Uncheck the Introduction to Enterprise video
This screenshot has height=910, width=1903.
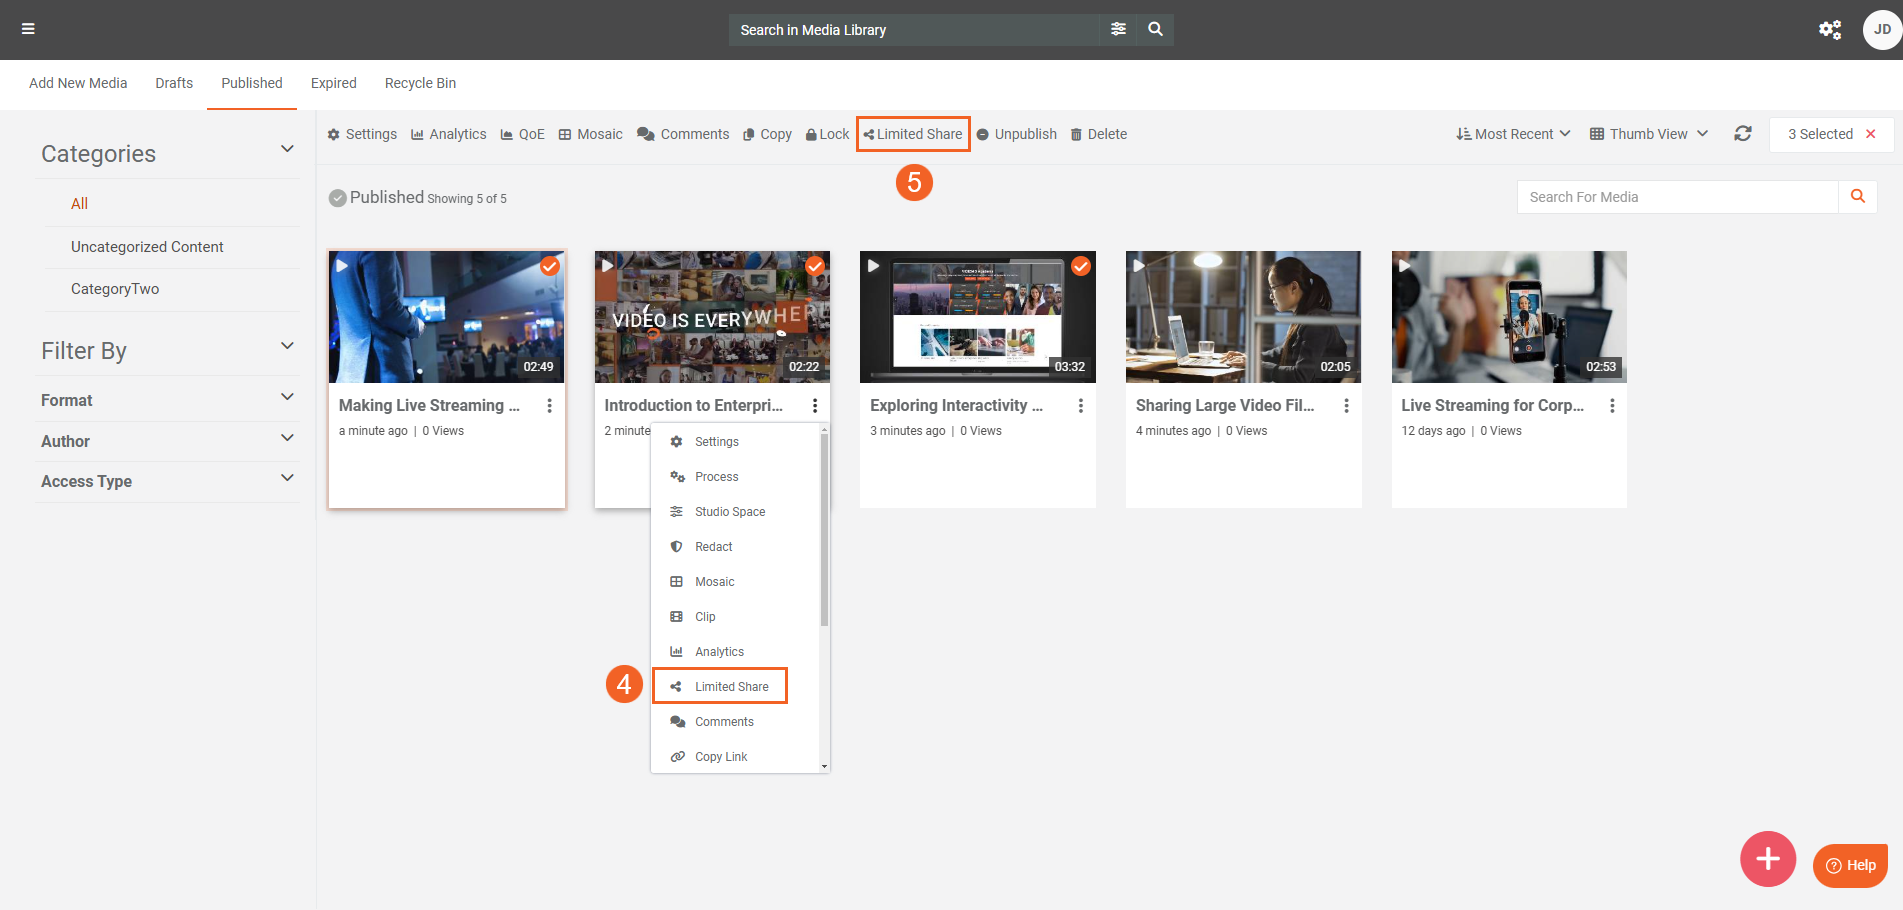(815, 266)
